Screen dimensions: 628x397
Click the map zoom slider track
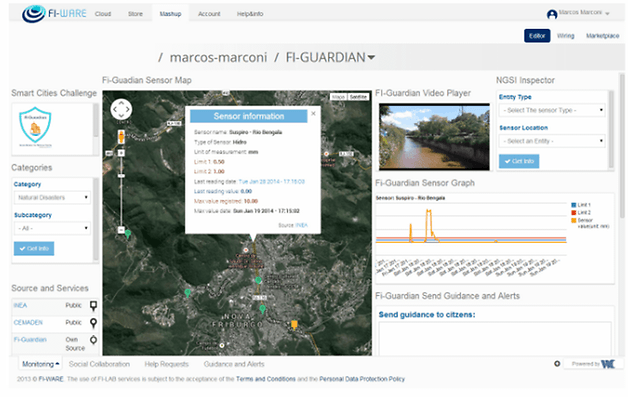coord(121,192)
